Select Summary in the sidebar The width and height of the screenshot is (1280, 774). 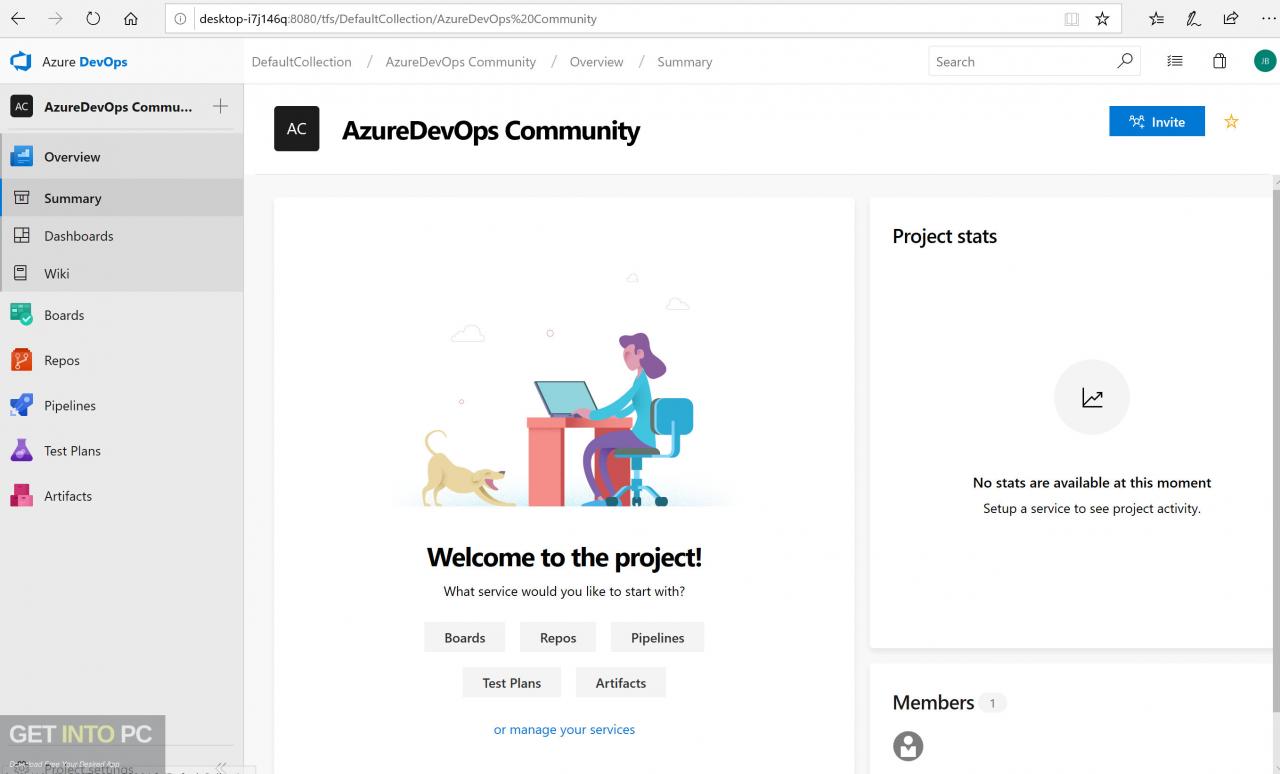(x=121, y=198)
